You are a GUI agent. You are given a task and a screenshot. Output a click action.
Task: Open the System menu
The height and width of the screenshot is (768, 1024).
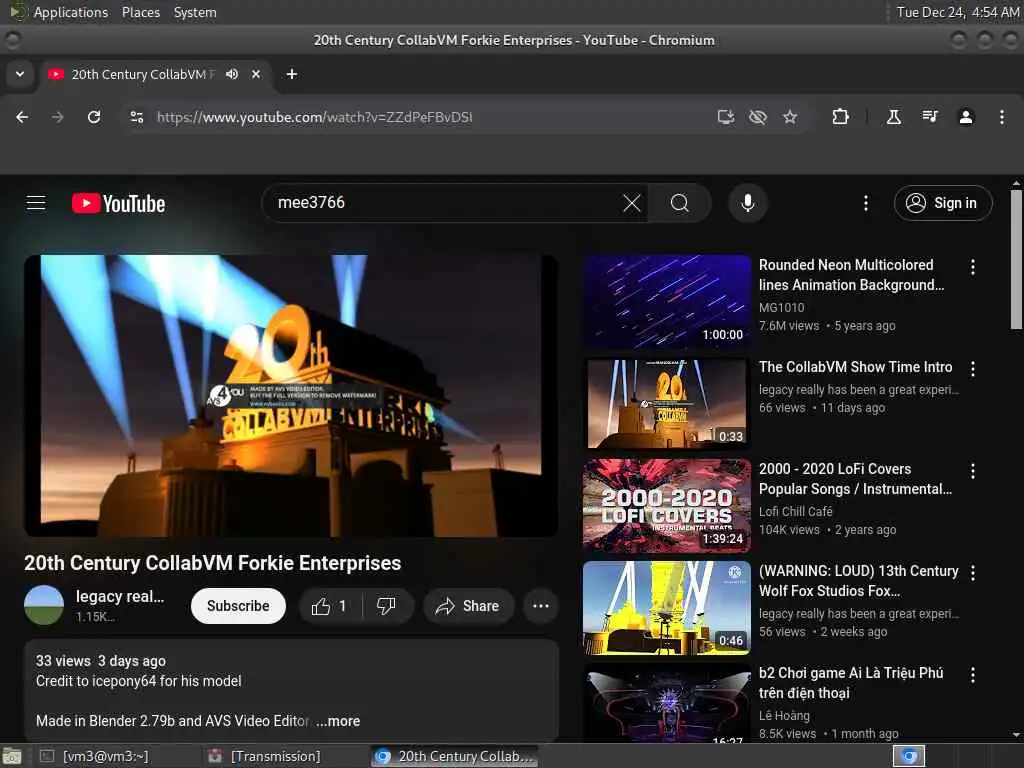(x=195, y=12)
